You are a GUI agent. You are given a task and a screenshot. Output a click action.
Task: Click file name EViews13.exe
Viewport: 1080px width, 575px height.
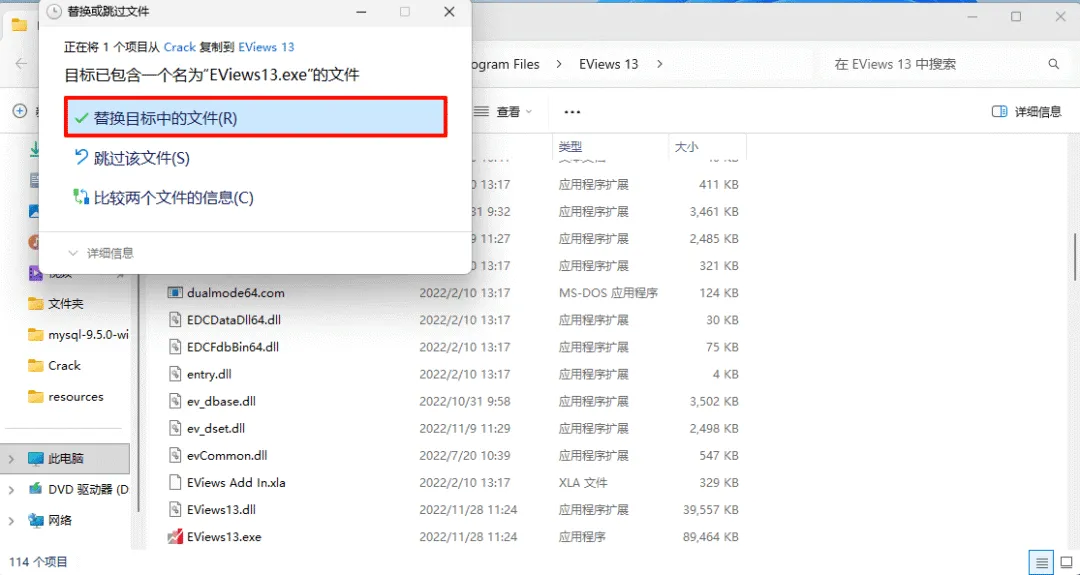coord(224,536)
